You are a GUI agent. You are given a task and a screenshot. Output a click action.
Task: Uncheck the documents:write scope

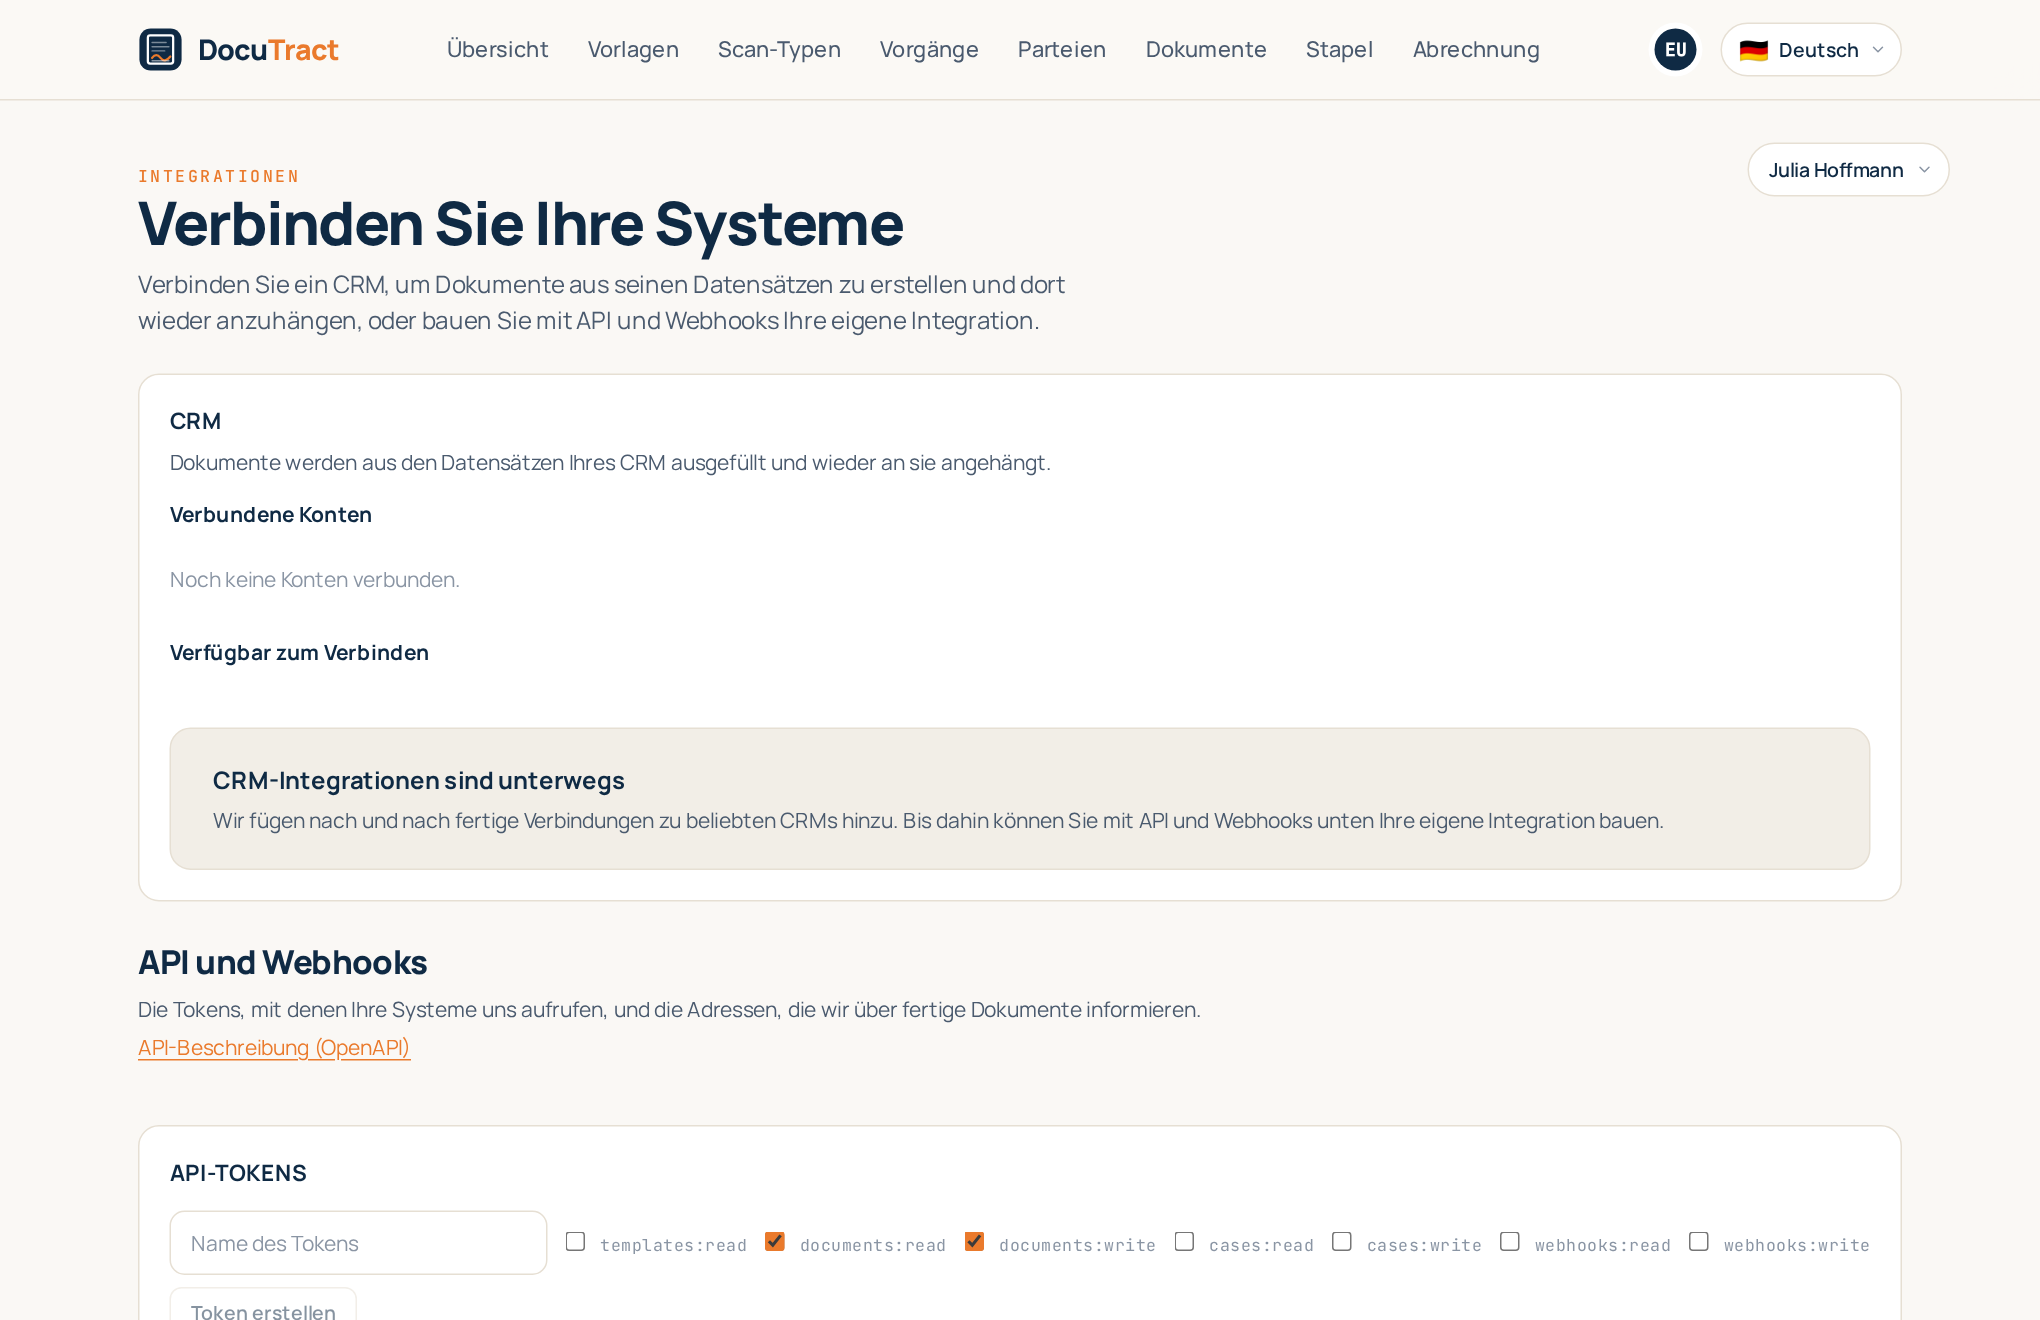click(974, 1241)
